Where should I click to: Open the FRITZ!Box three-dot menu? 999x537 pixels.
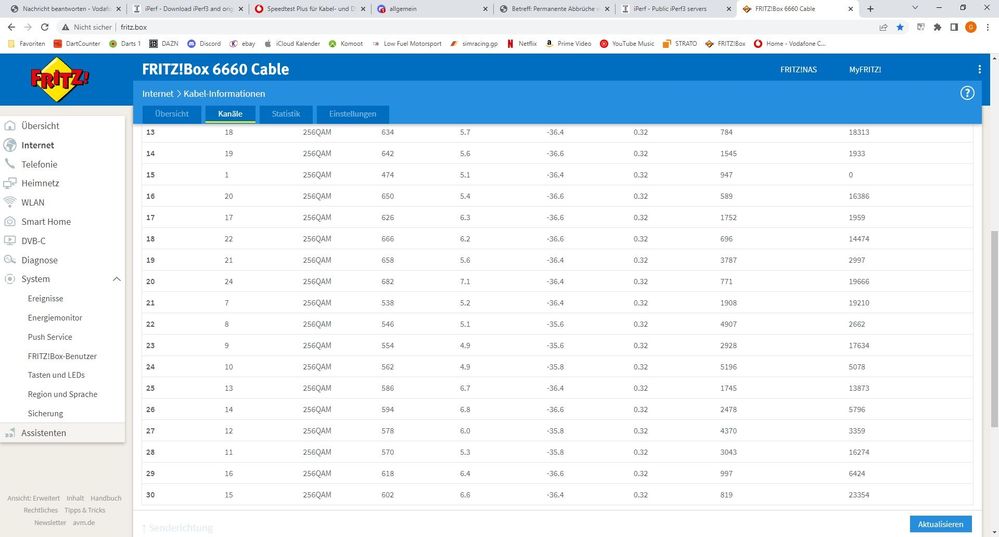[x=979, y=69]
